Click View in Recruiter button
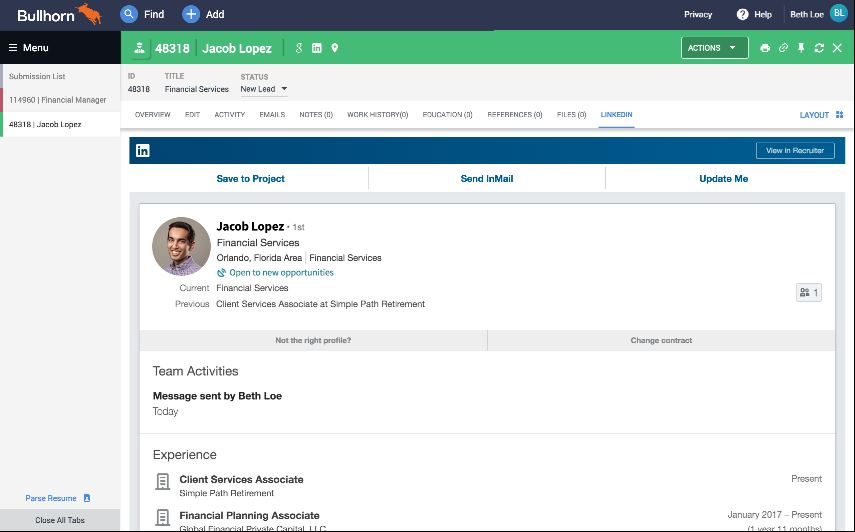 pyautogui.click(x=795, y=150)
